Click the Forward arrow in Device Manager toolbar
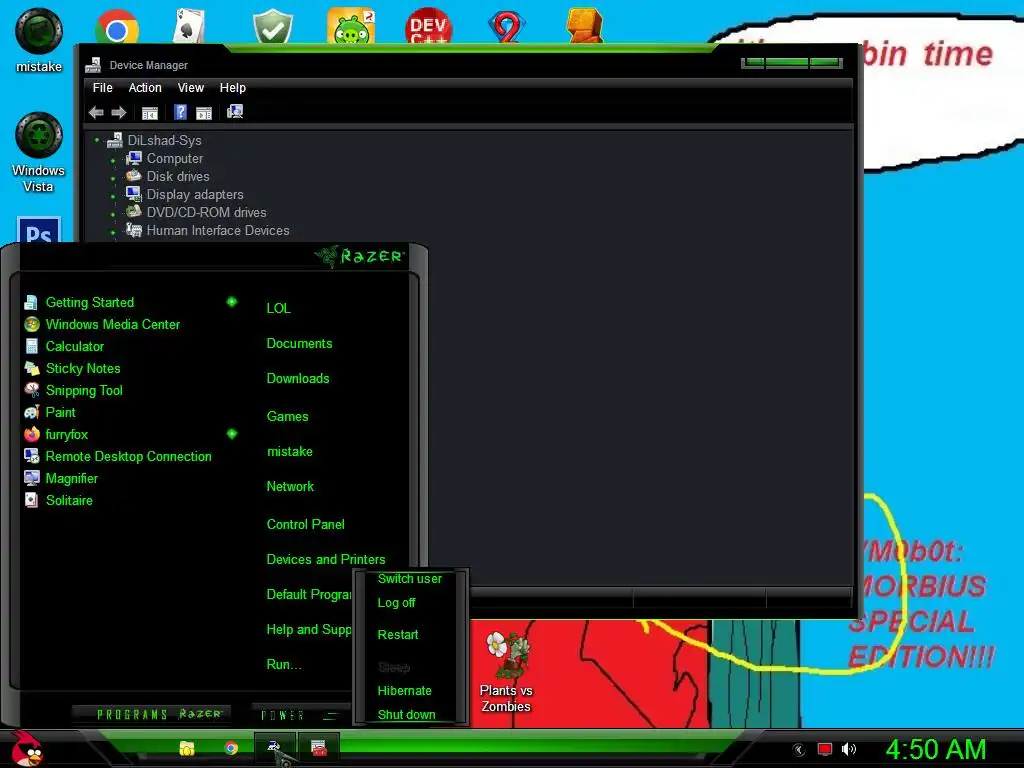Viewport: 1024px width, 768px height. (119, 112)
